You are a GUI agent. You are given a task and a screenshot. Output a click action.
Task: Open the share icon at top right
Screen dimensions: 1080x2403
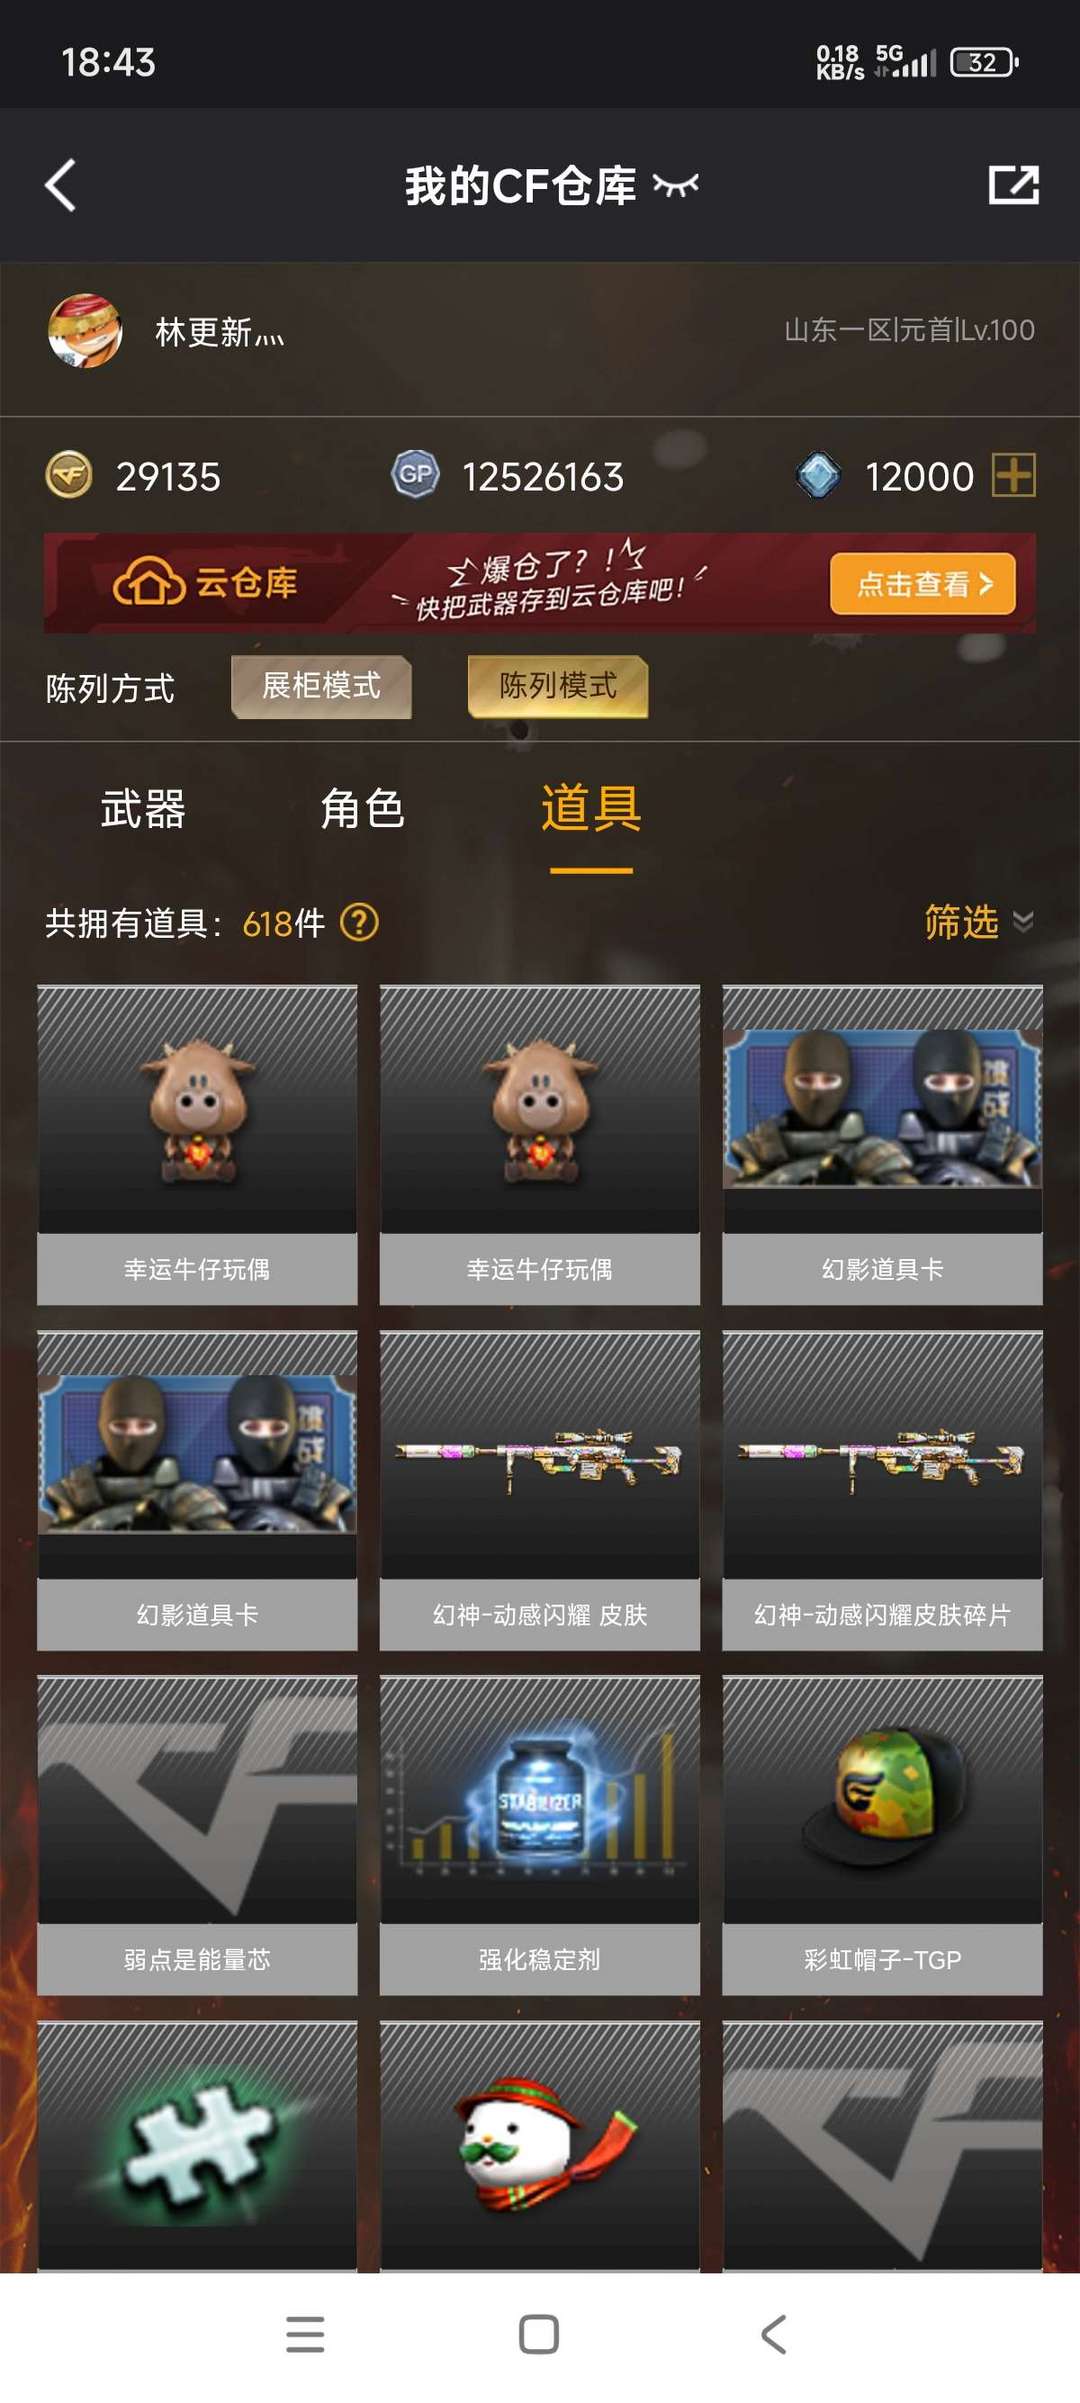click(1014, 185)
